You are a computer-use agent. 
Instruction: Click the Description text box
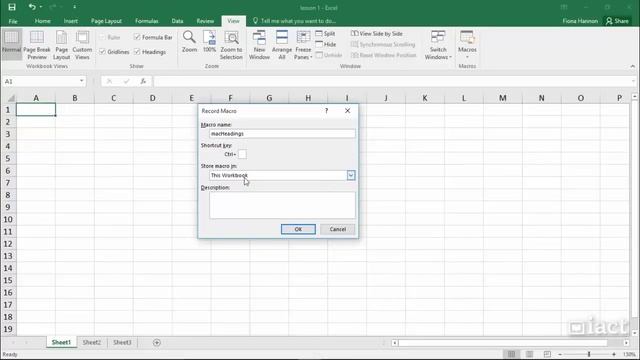282,205
